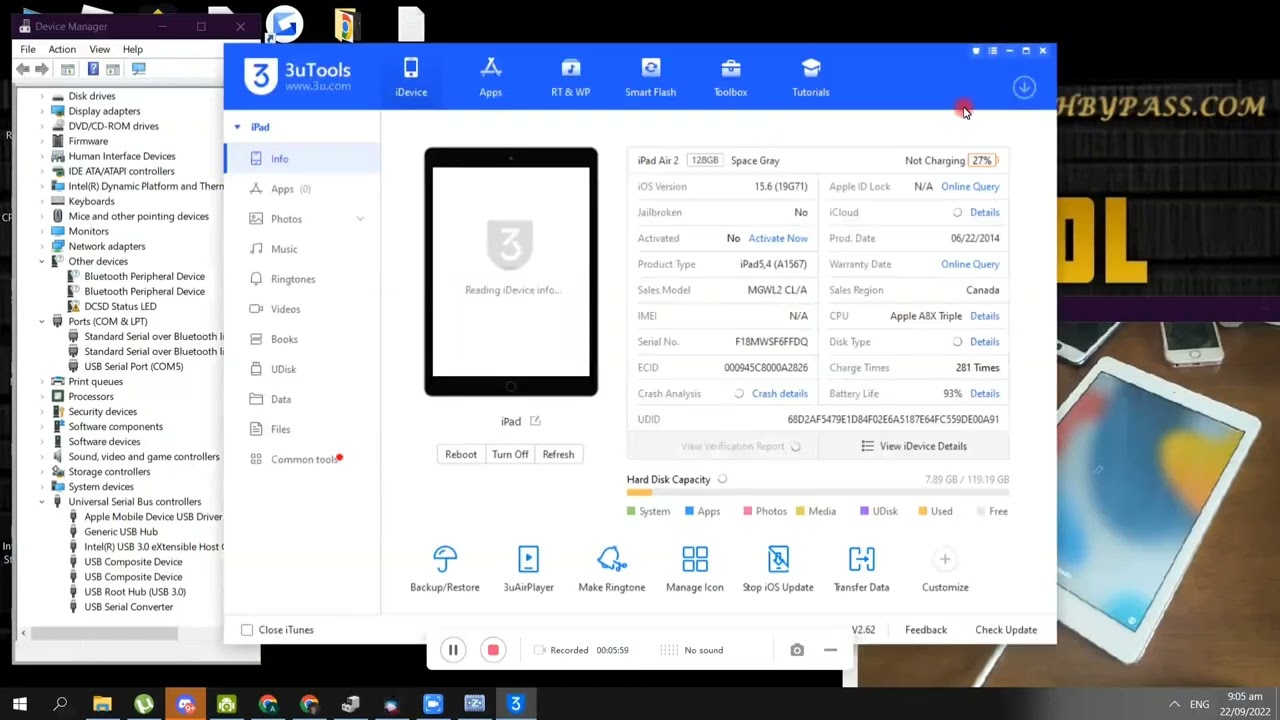Click the Reboot button
The width and height of the screenshot is (1280, 720).
(x=461, y=454)
